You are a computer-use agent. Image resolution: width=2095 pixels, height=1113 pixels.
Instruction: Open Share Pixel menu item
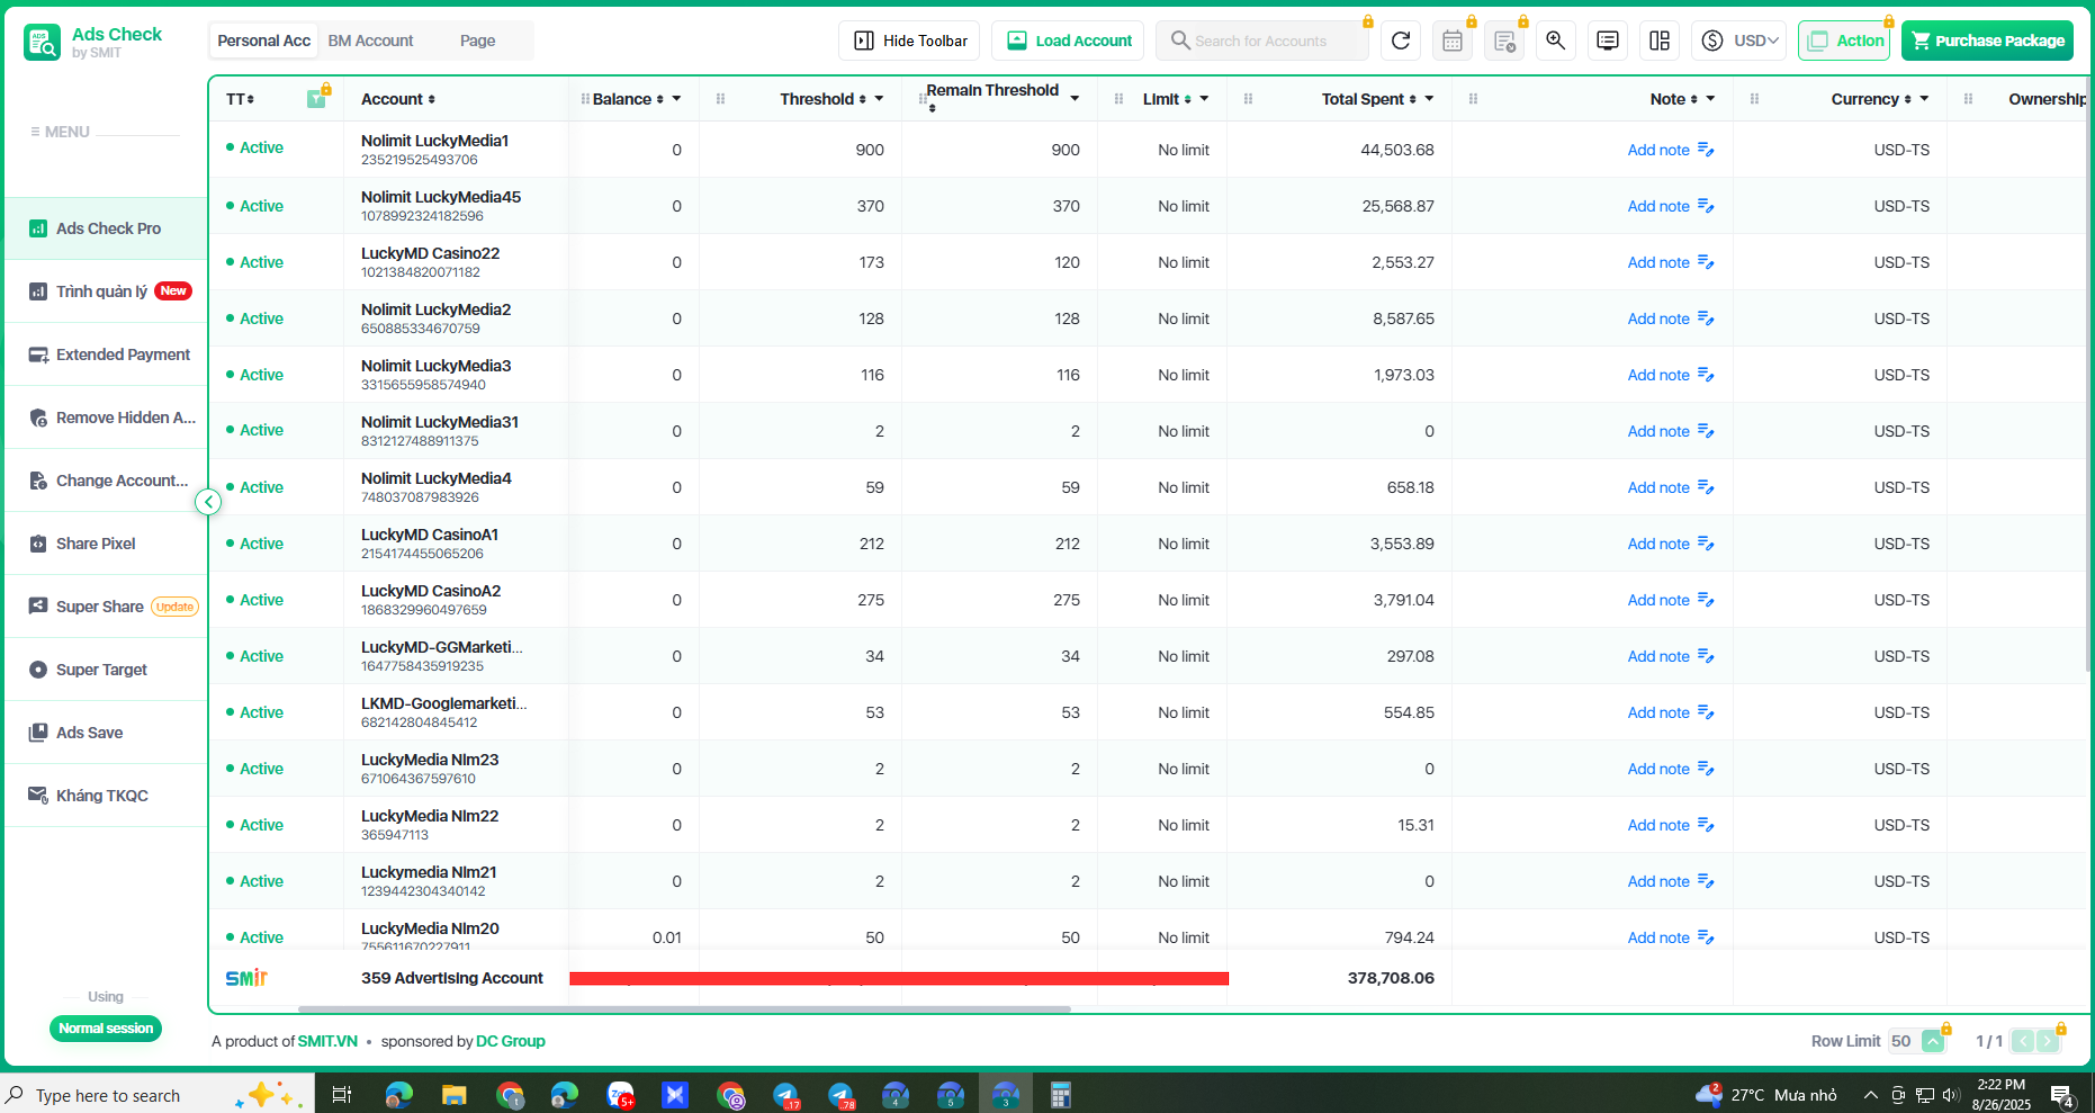point(106,543)
